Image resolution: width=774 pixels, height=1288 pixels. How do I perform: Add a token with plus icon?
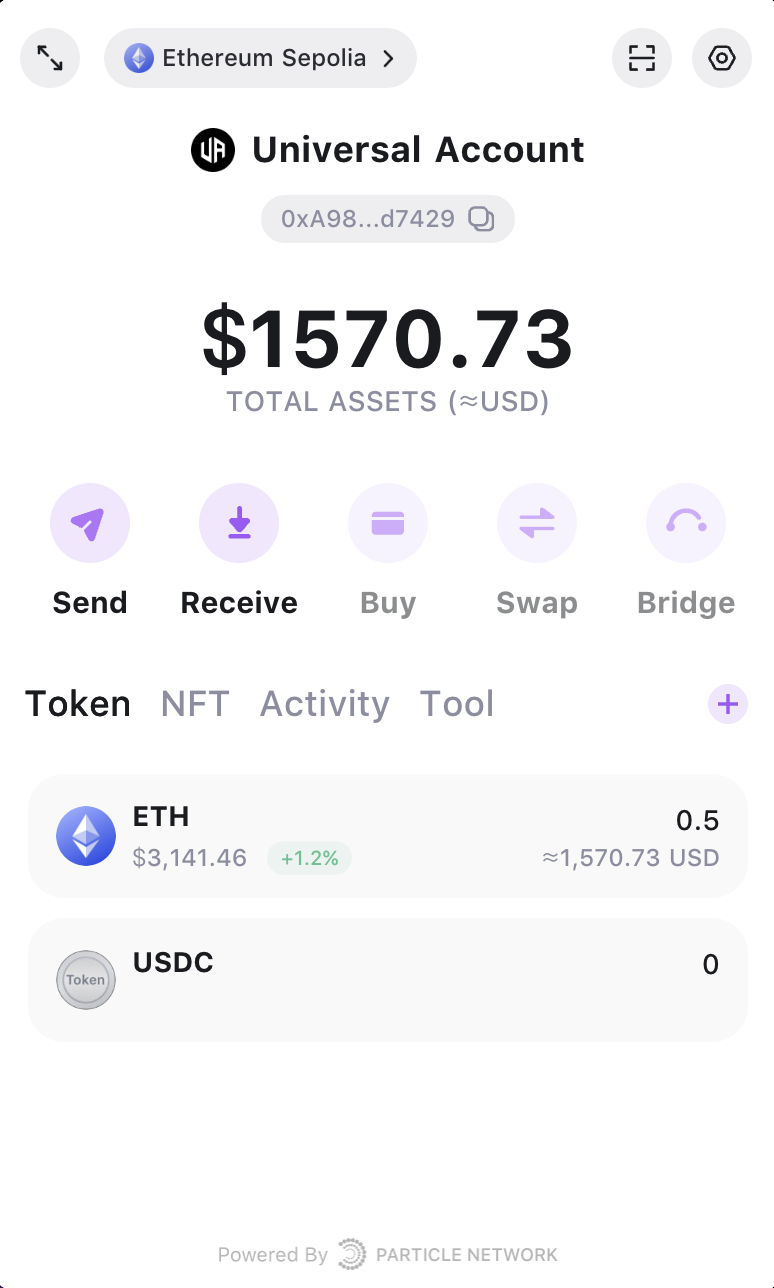pos(728,704)
